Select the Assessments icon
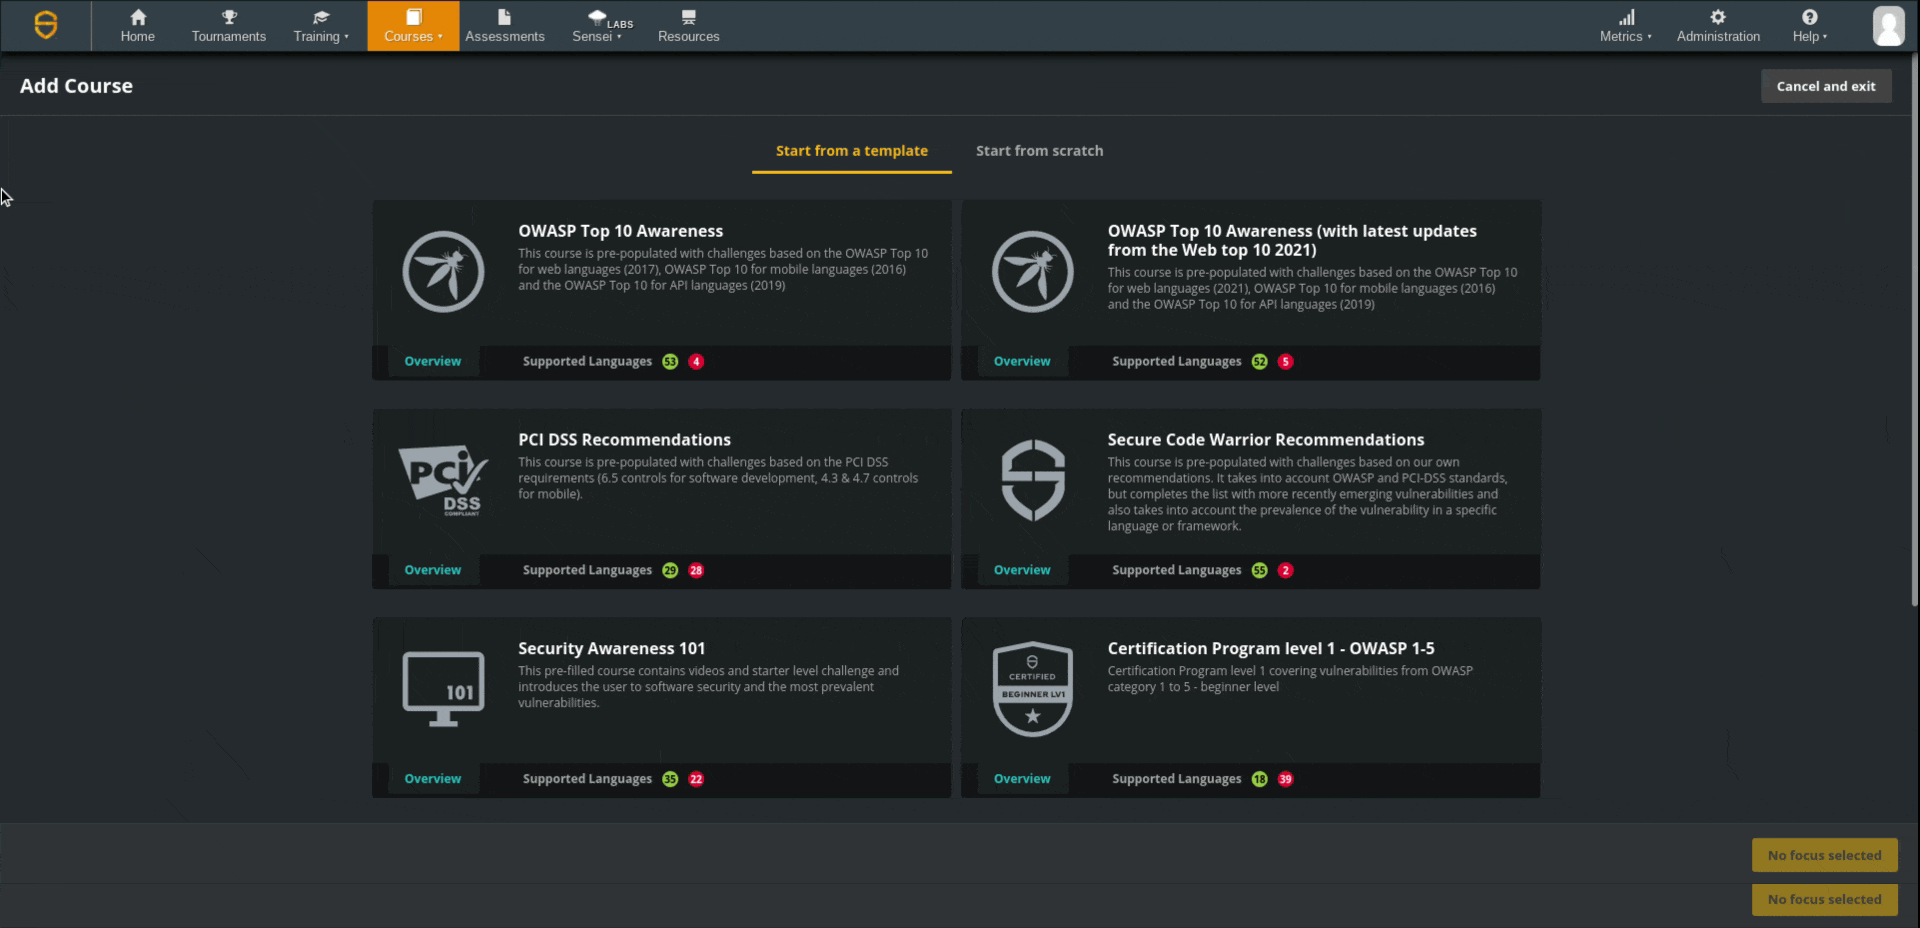The image size is (1920, 928). [504, 17]
